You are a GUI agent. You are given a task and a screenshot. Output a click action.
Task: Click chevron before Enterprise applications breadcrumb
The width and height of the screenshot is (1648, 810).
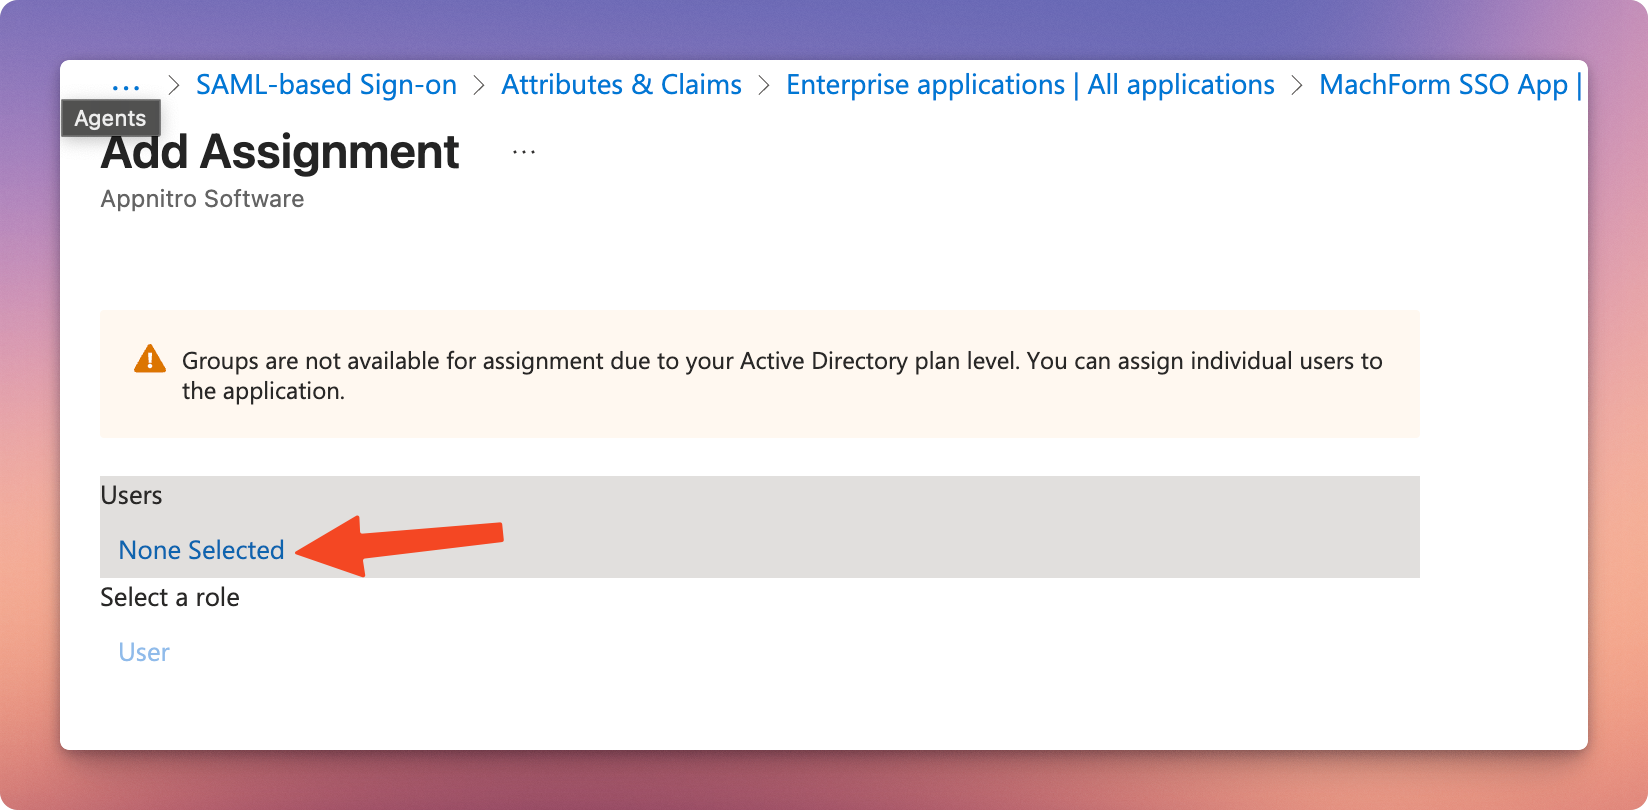pyautogui.click(x=764, y=85)
